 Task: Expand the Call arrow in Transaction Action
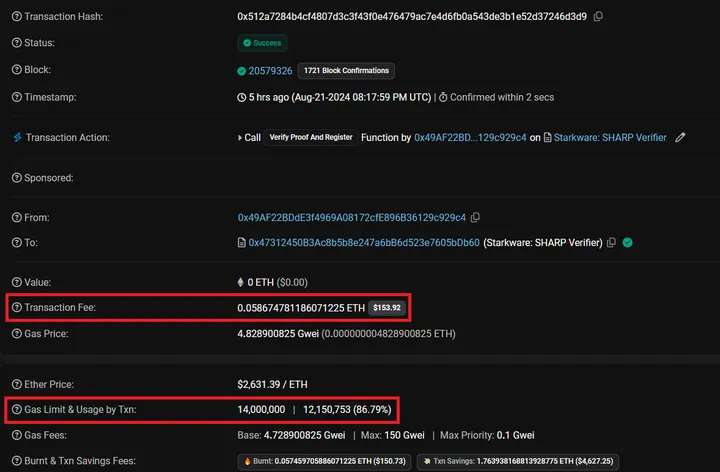(x=240, y=137)
